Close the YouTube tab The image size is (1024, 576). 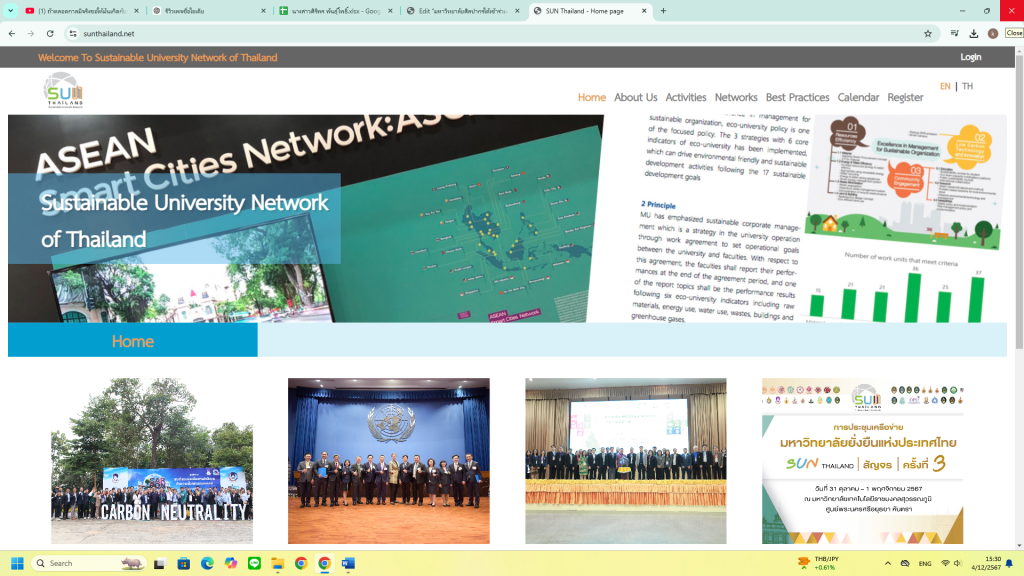pos(136,10)
